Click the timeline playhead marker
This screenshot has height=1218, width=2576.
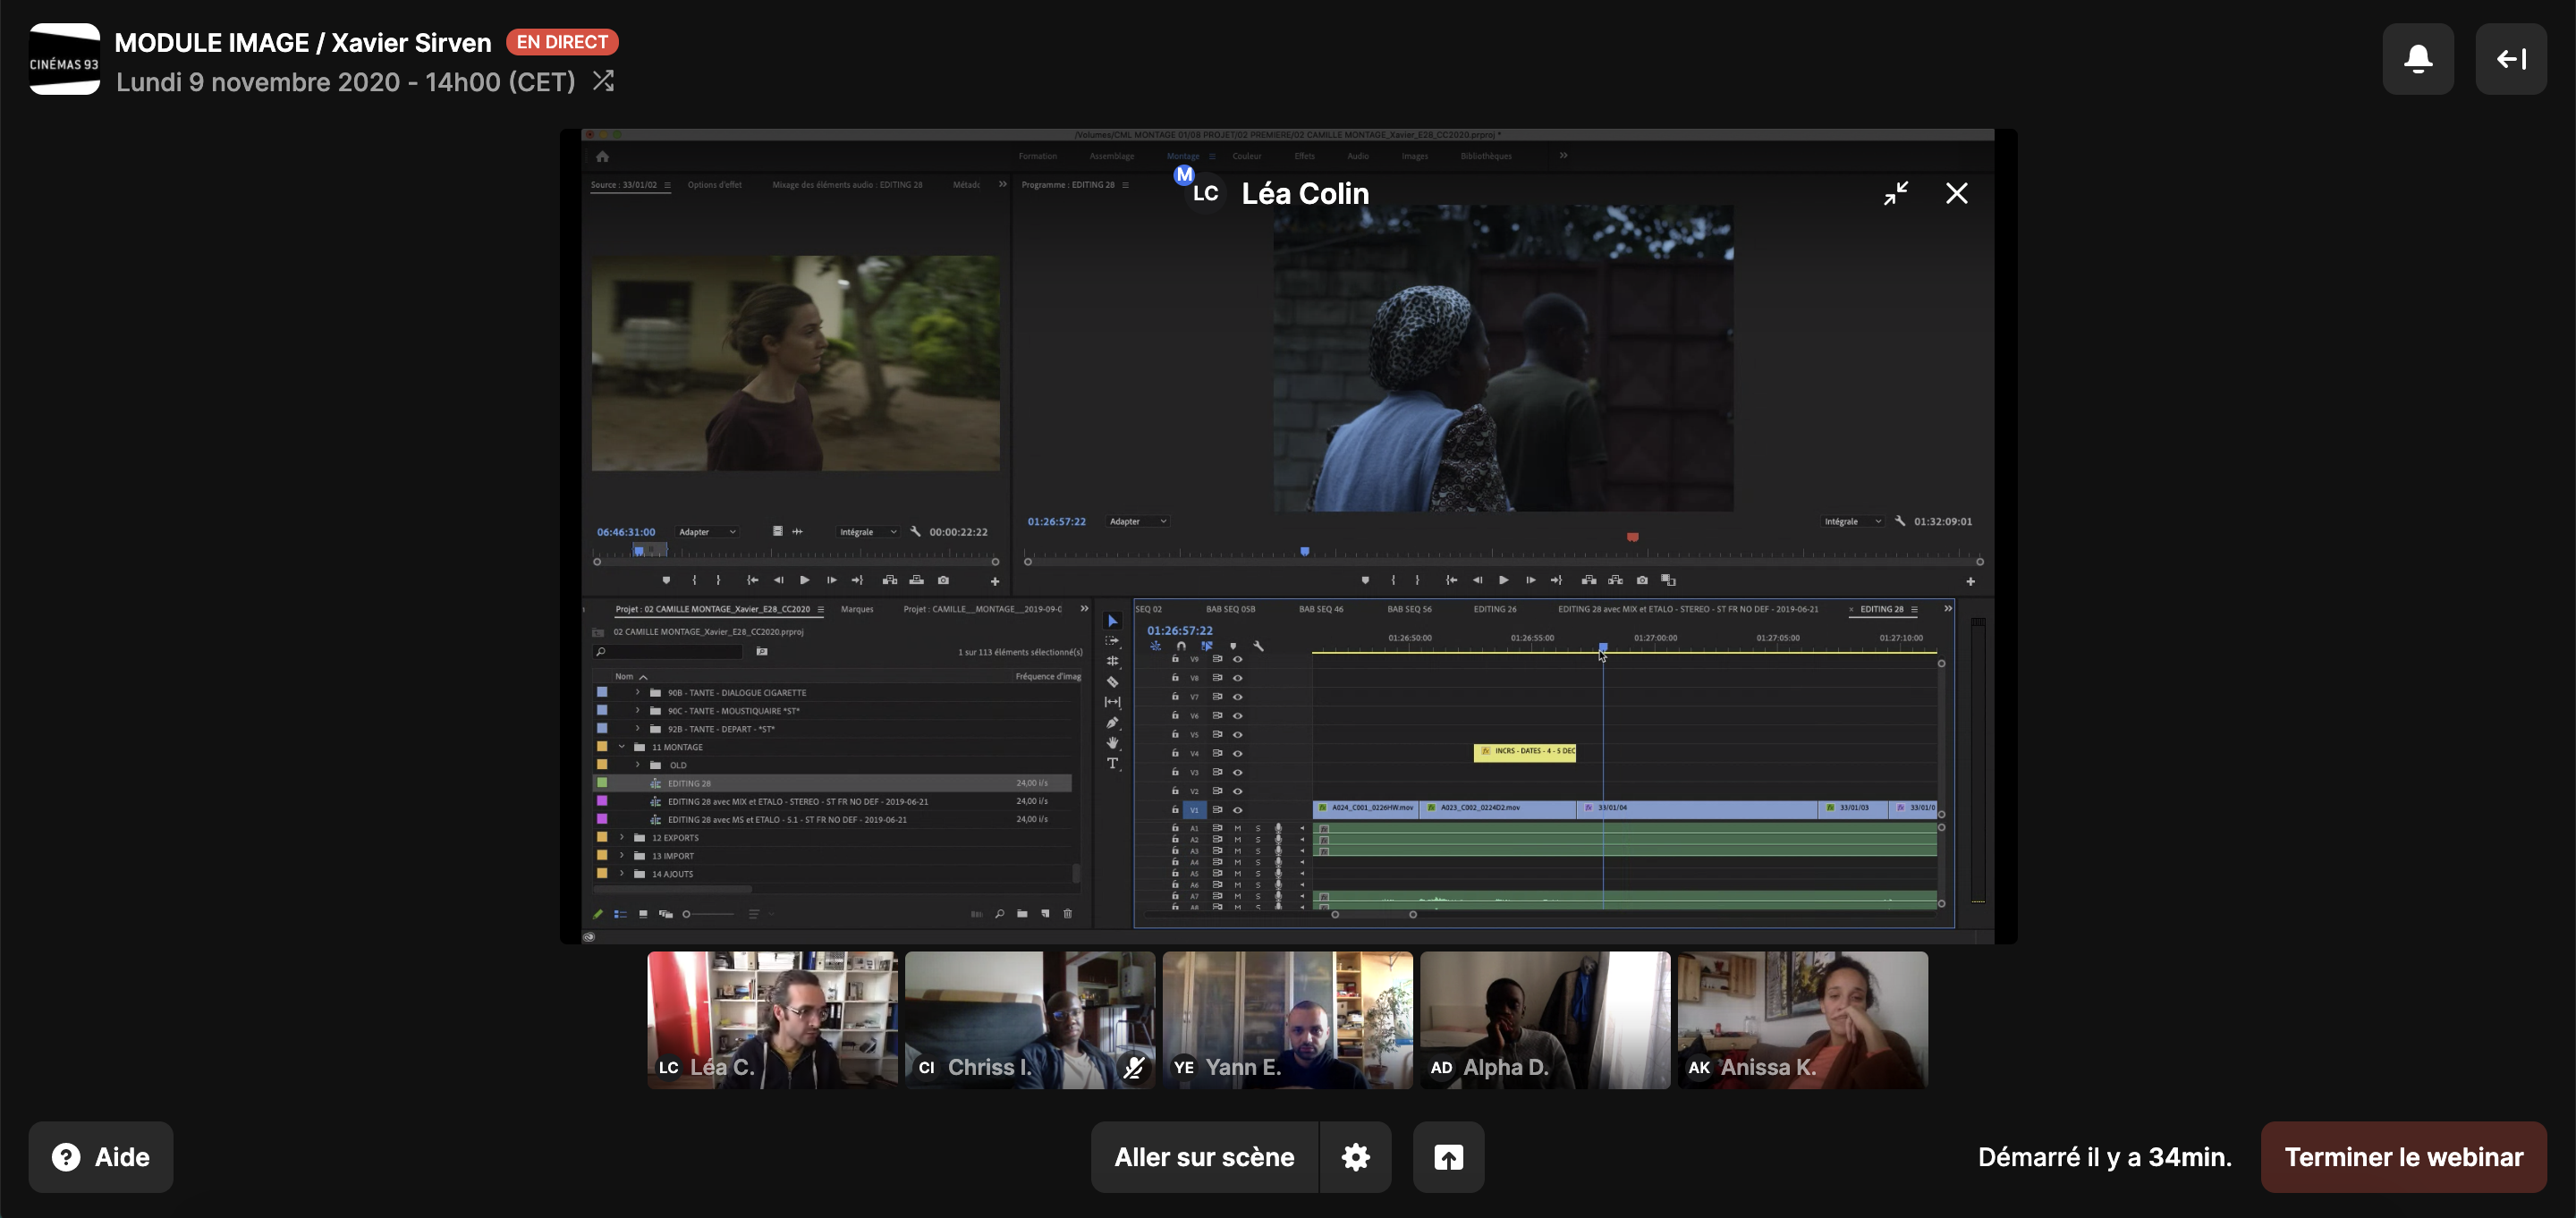(x=1603, y=648)
